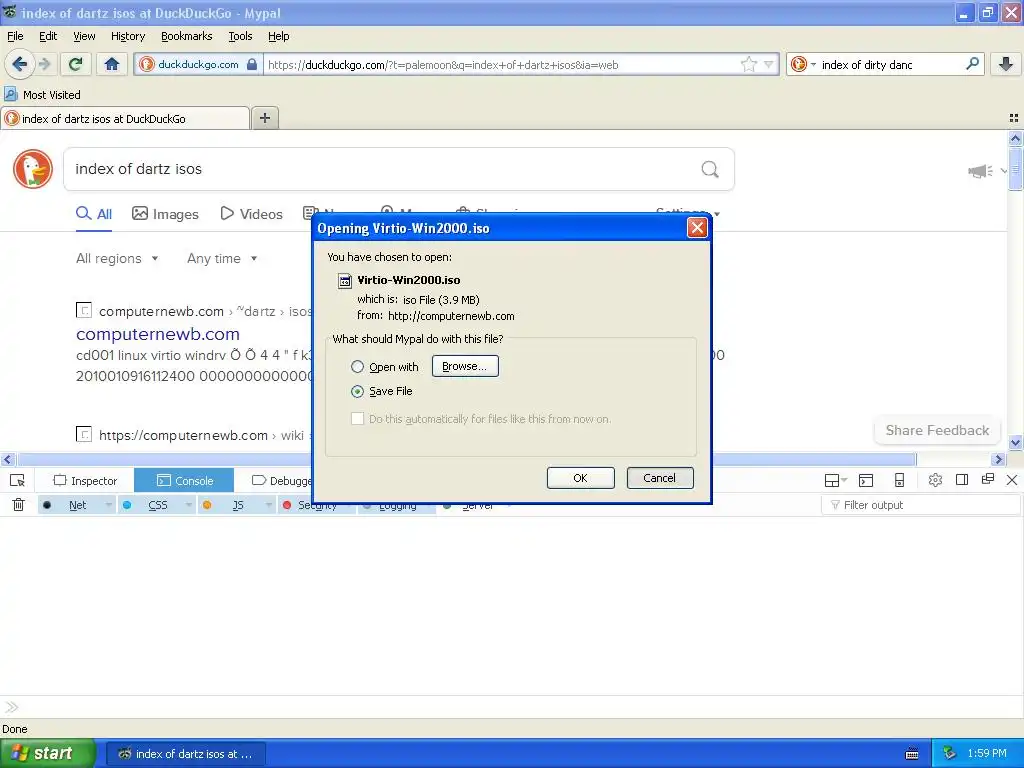
Task: Toggle the split console icon
Action: (x=866, y=481)
